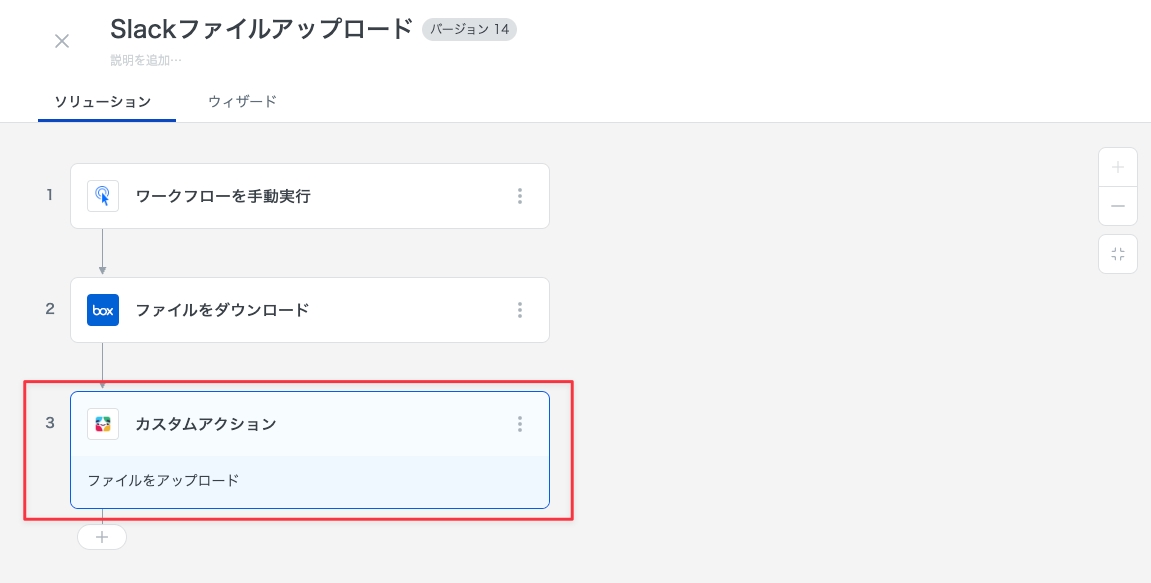
Task: Click the バージョン 14 version badge
Action: 469,29
